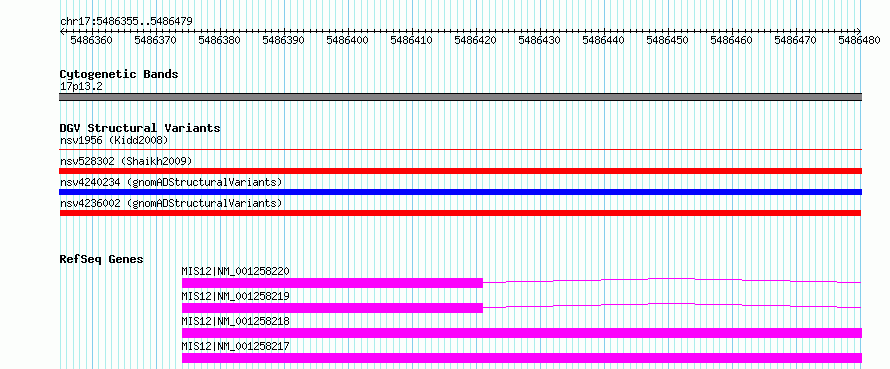Viewport: 890px width, 369px height.
Task: Click the chr17:5486355..5486479 region label
Action: [x=126, y=21]
